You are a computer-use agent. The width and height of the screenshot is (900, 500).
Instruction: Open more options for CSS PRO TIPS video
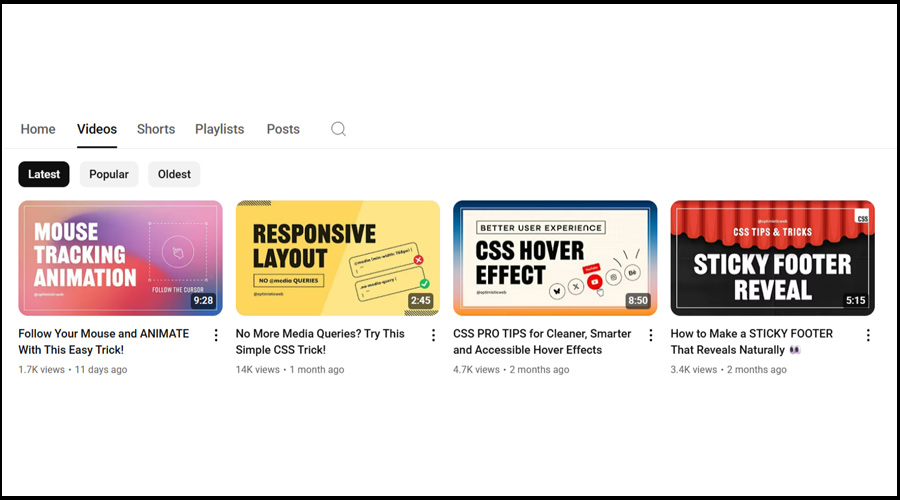(x=651, y=335)
